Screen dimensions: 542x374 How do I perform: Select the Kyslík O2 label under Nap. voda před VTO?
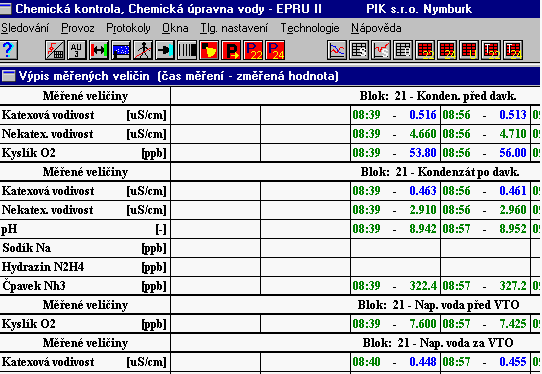click(84, 324)
